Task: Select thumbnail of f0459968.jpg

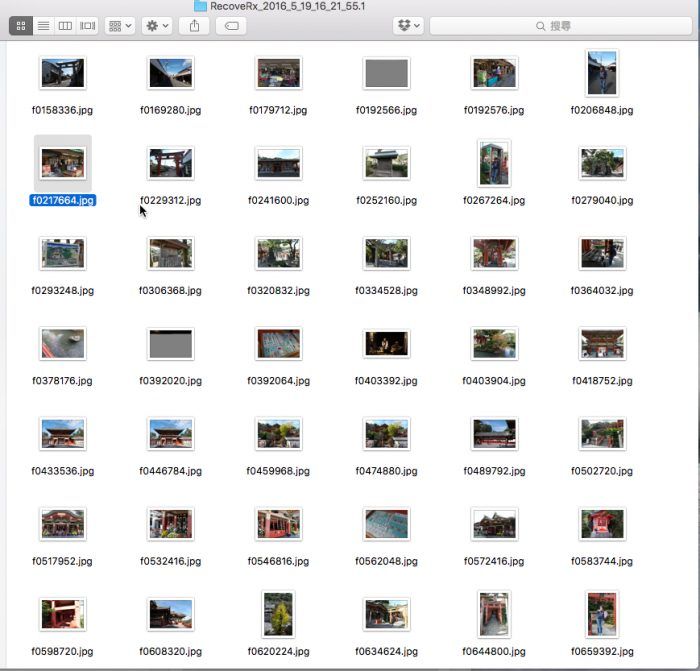Action: [x=279, y=433]
